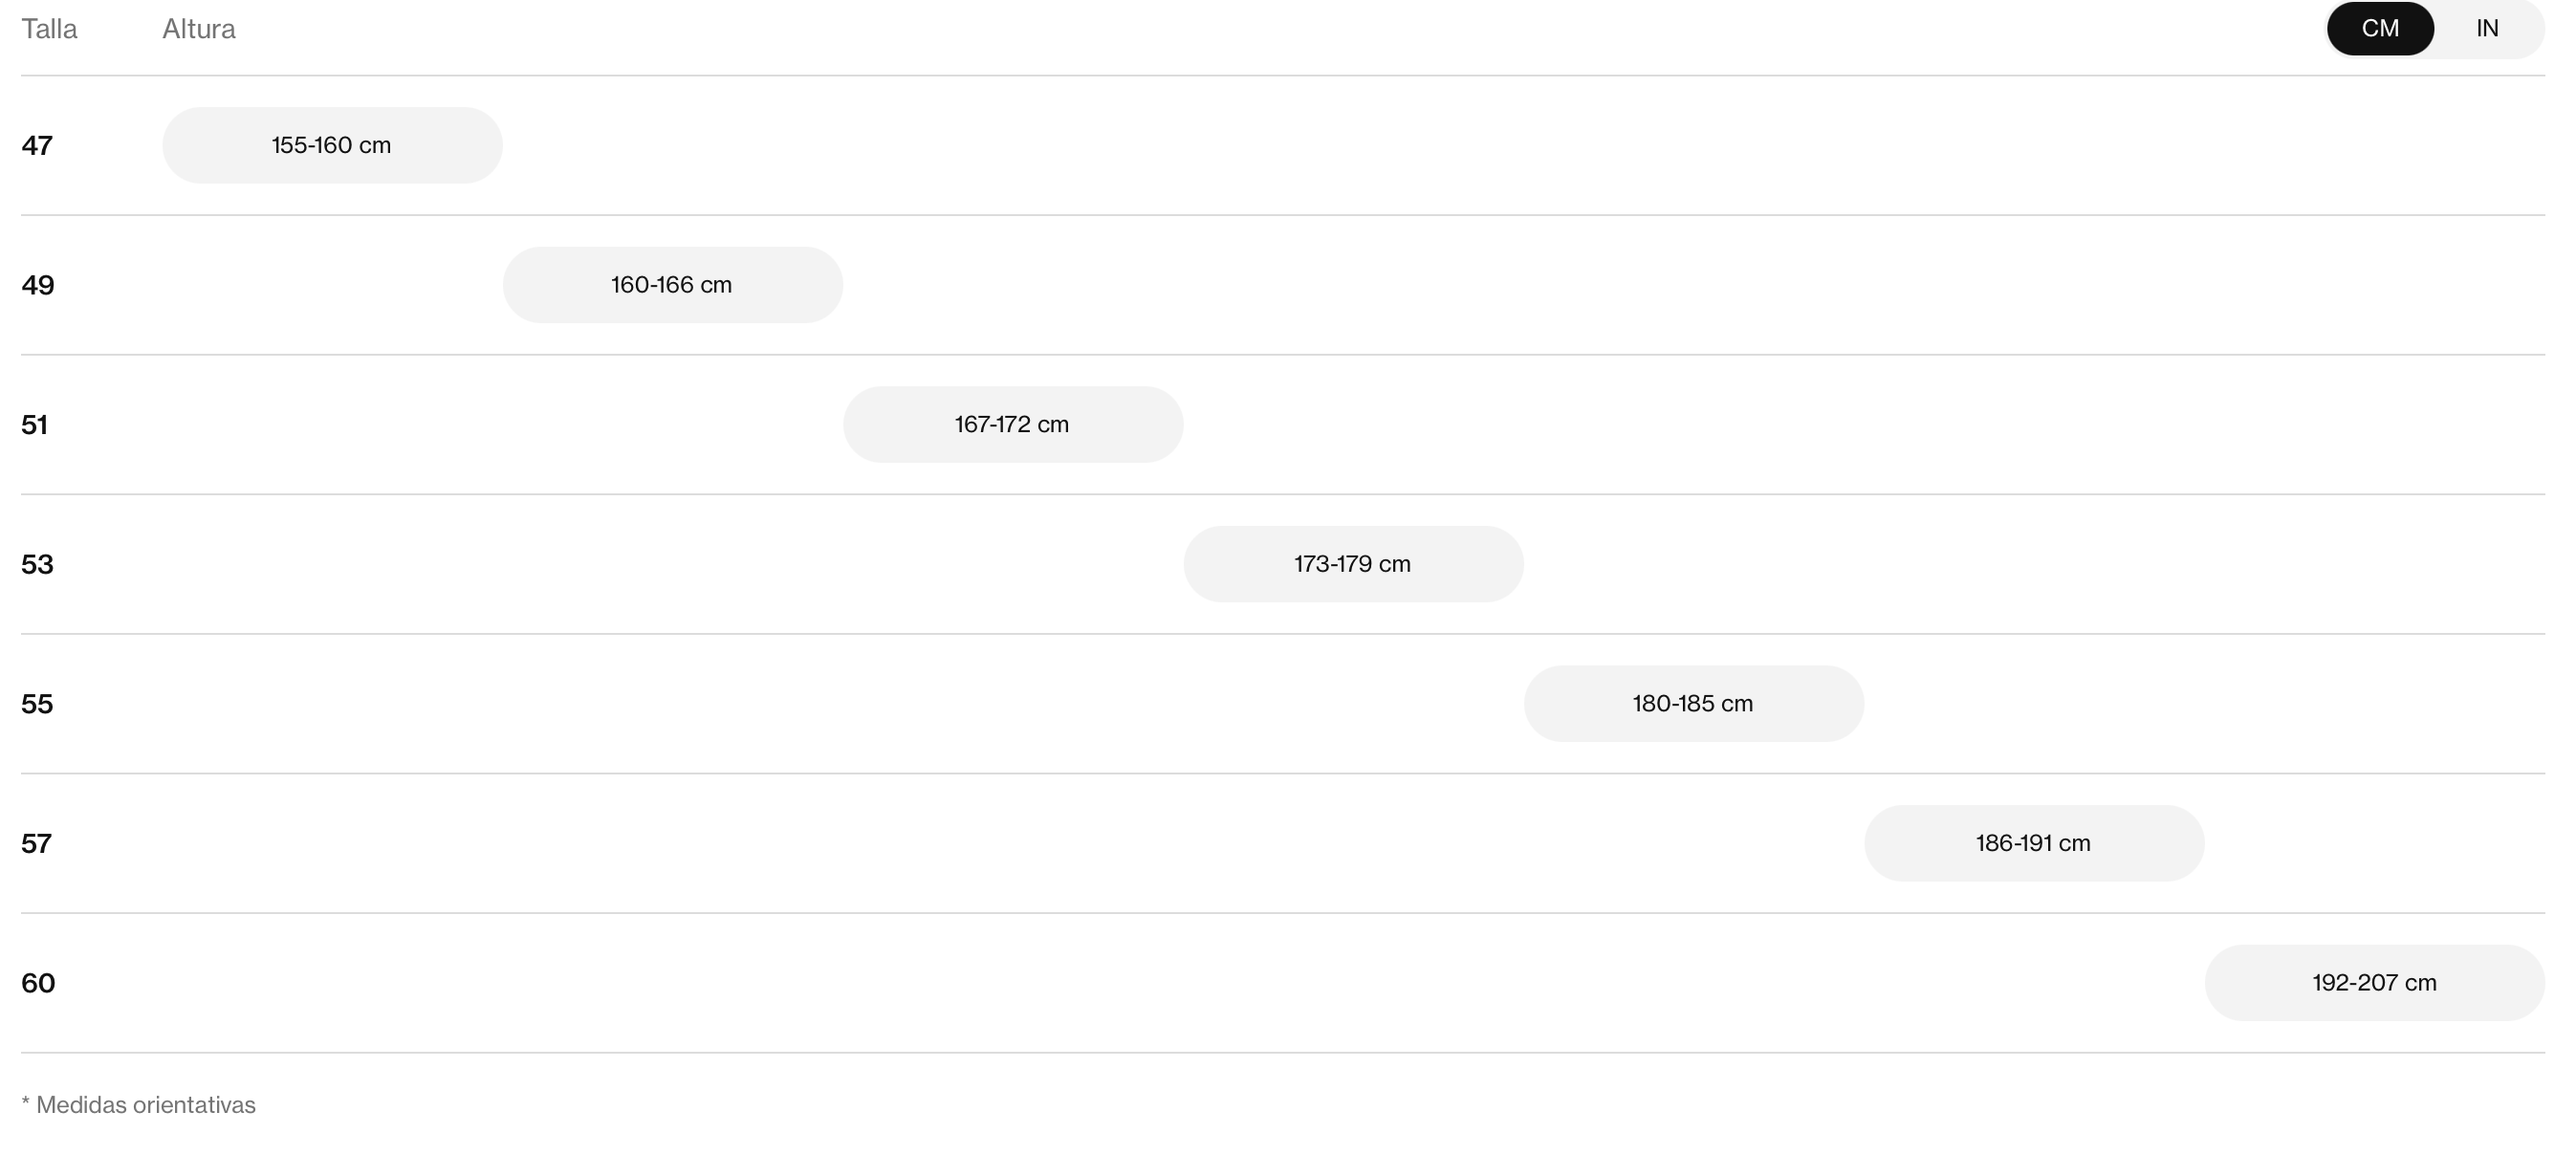
Task: Click the size 60 label
Action: (x=38, y=983)
